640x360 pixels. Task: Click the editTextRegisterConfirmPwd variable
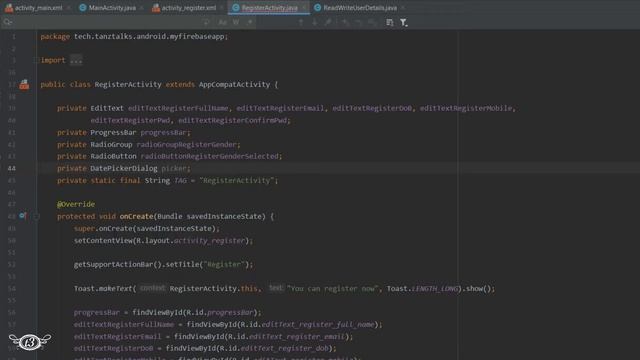233,120
